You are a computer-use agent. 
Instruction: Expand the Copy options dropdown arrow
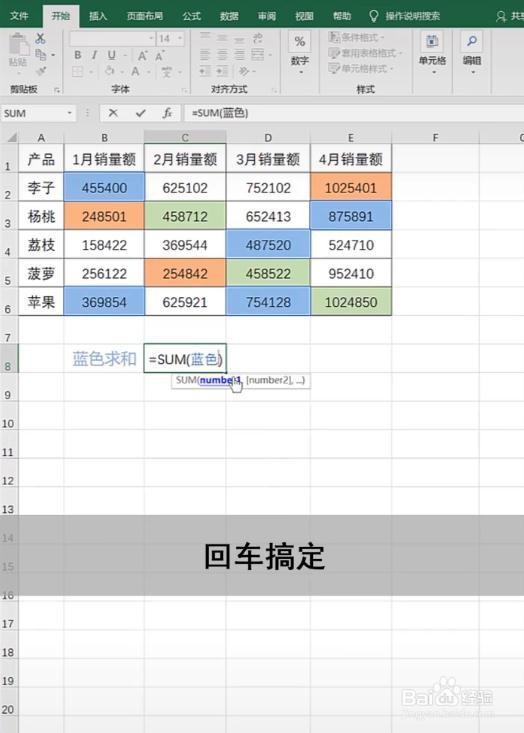[x=53, y=55]
